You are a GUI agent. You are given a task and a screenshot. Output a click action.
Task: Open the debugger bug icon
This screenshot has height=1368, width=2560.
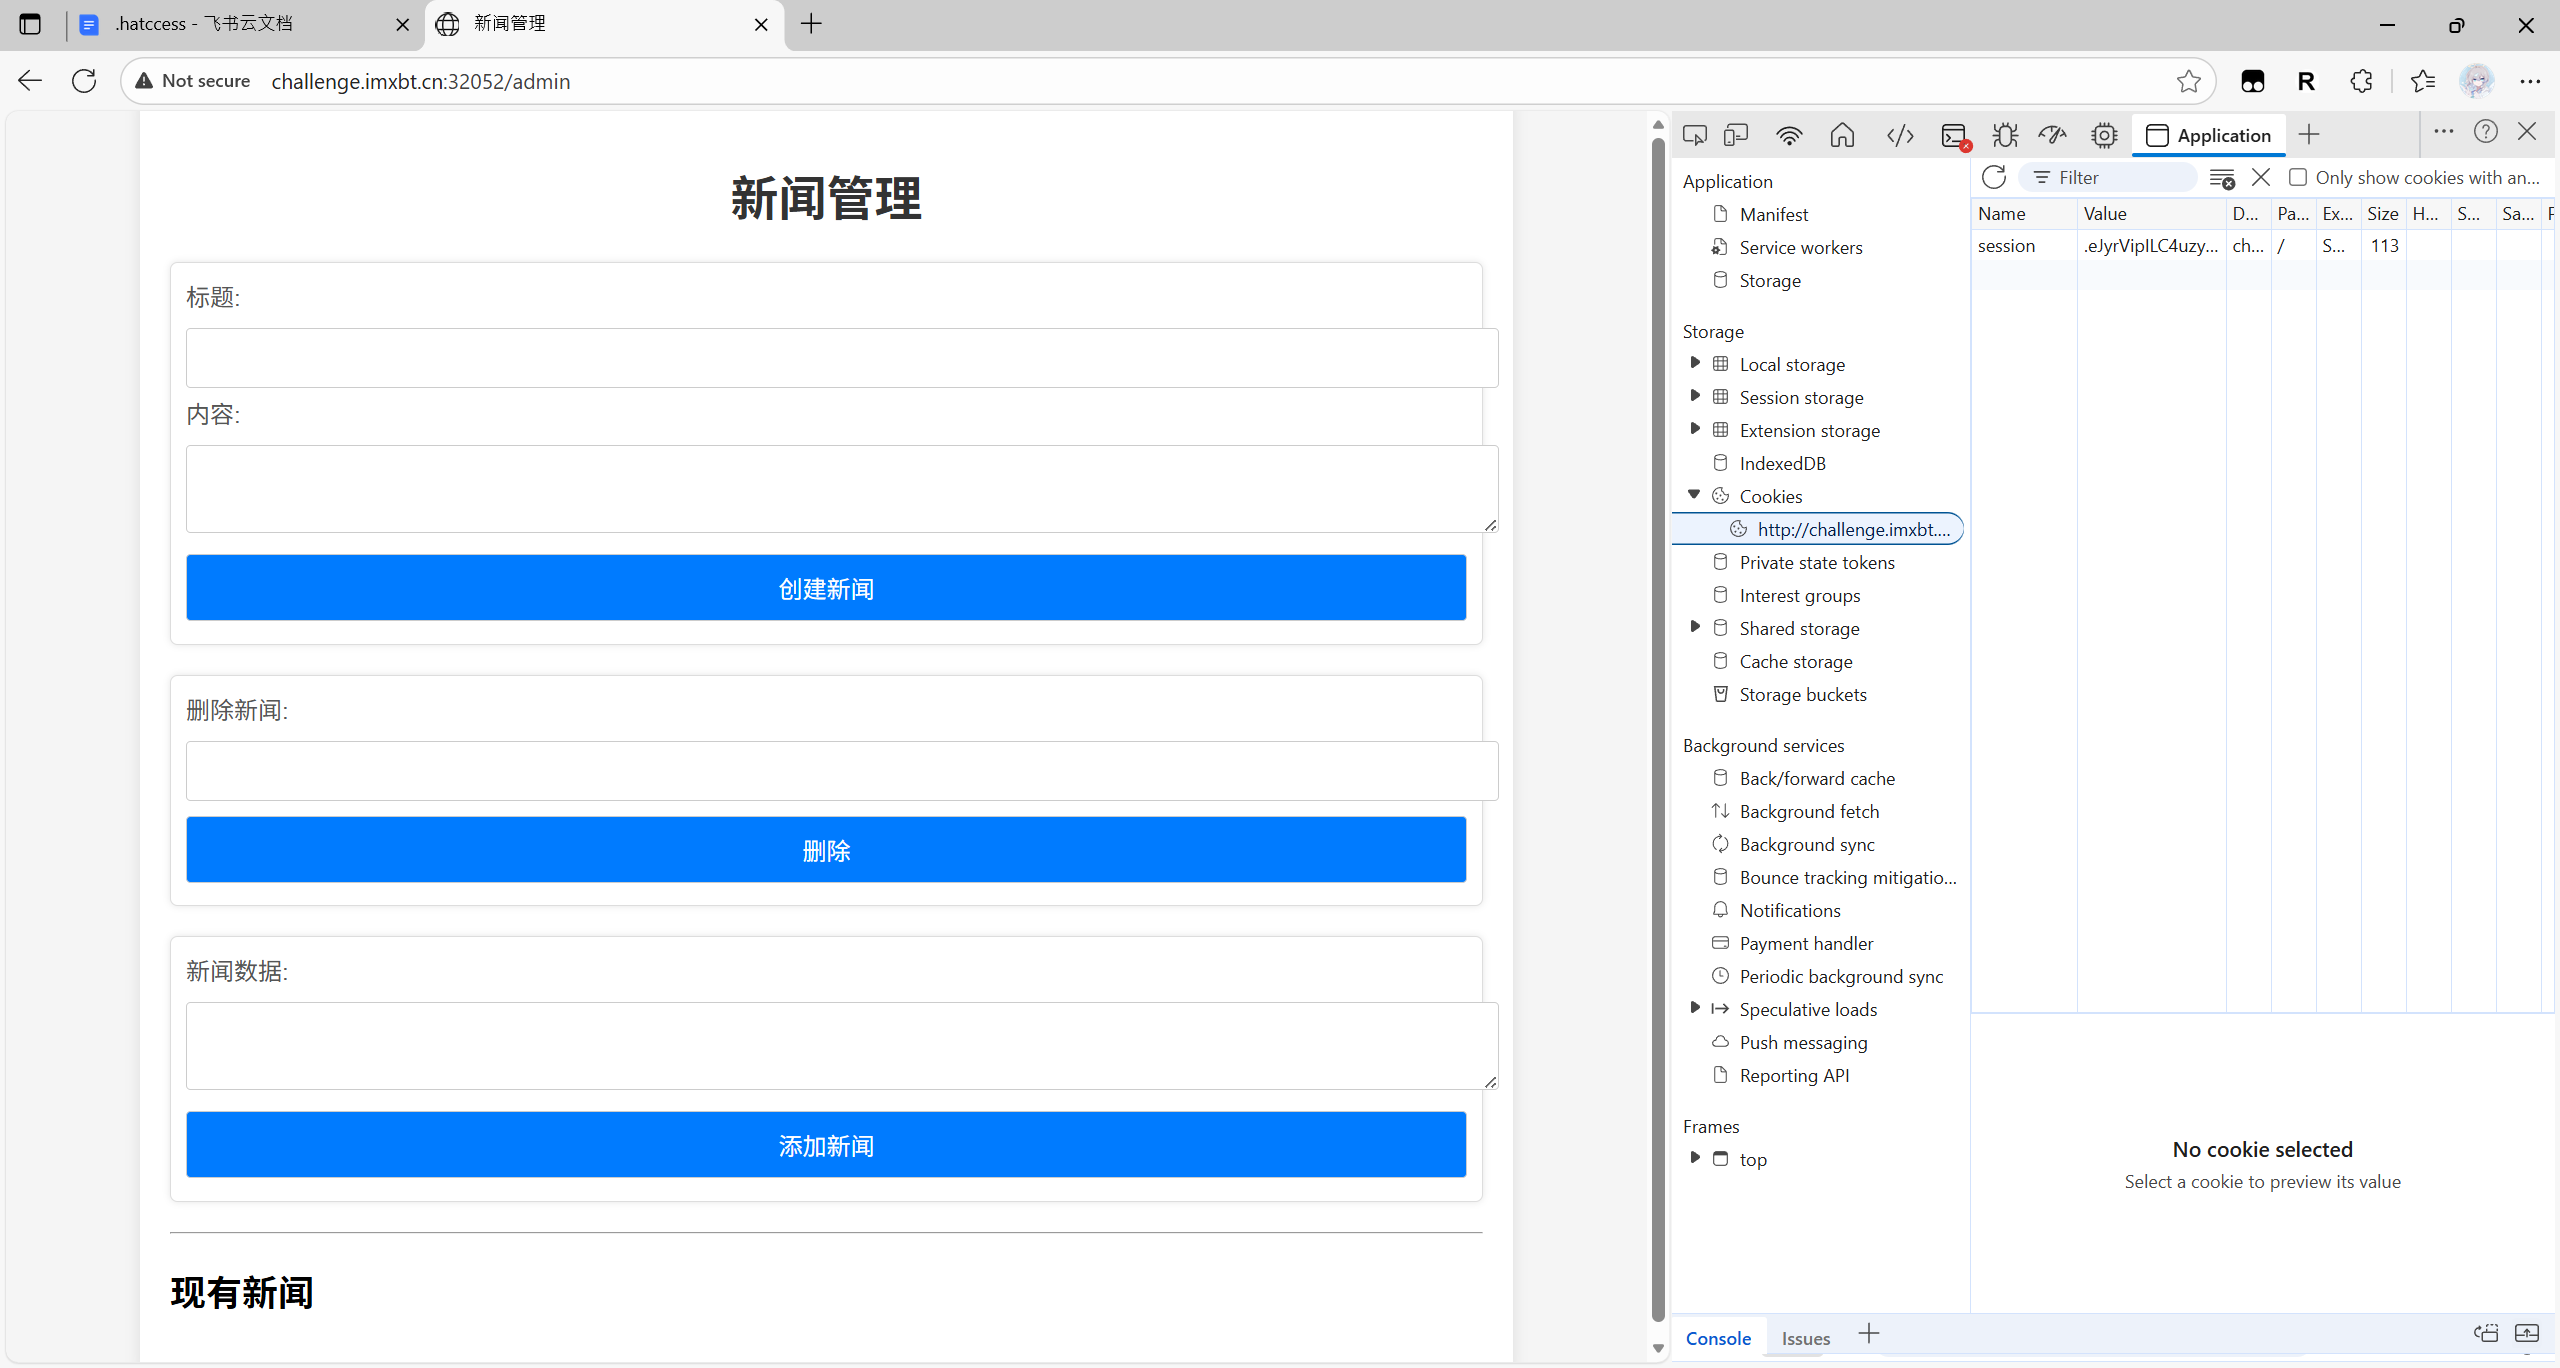click(x=2004, y=134)
